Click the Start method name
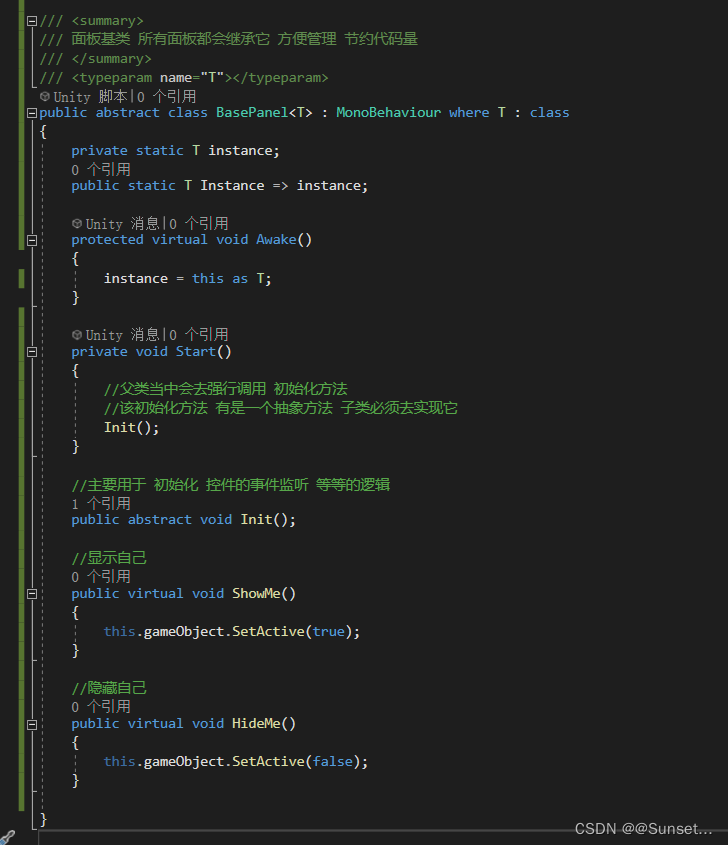The height and width of the screenshot is (845, 728). tap(196, 352)
